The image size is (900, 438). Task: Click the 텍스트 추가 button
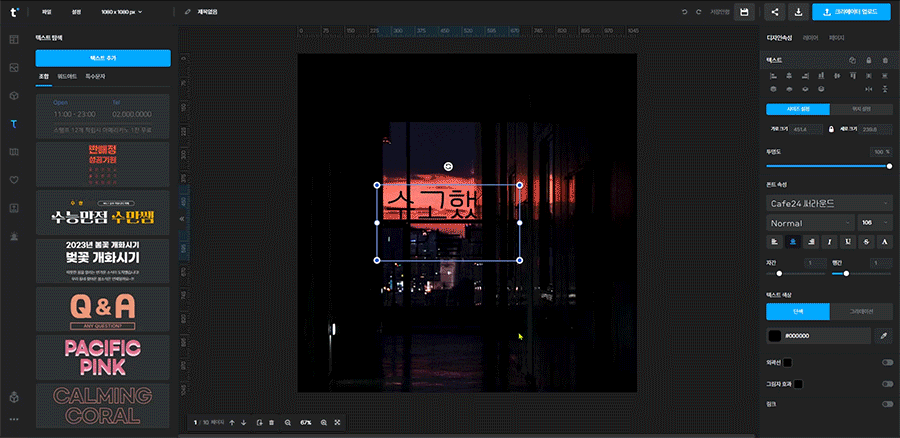click(x=103, y=59)
